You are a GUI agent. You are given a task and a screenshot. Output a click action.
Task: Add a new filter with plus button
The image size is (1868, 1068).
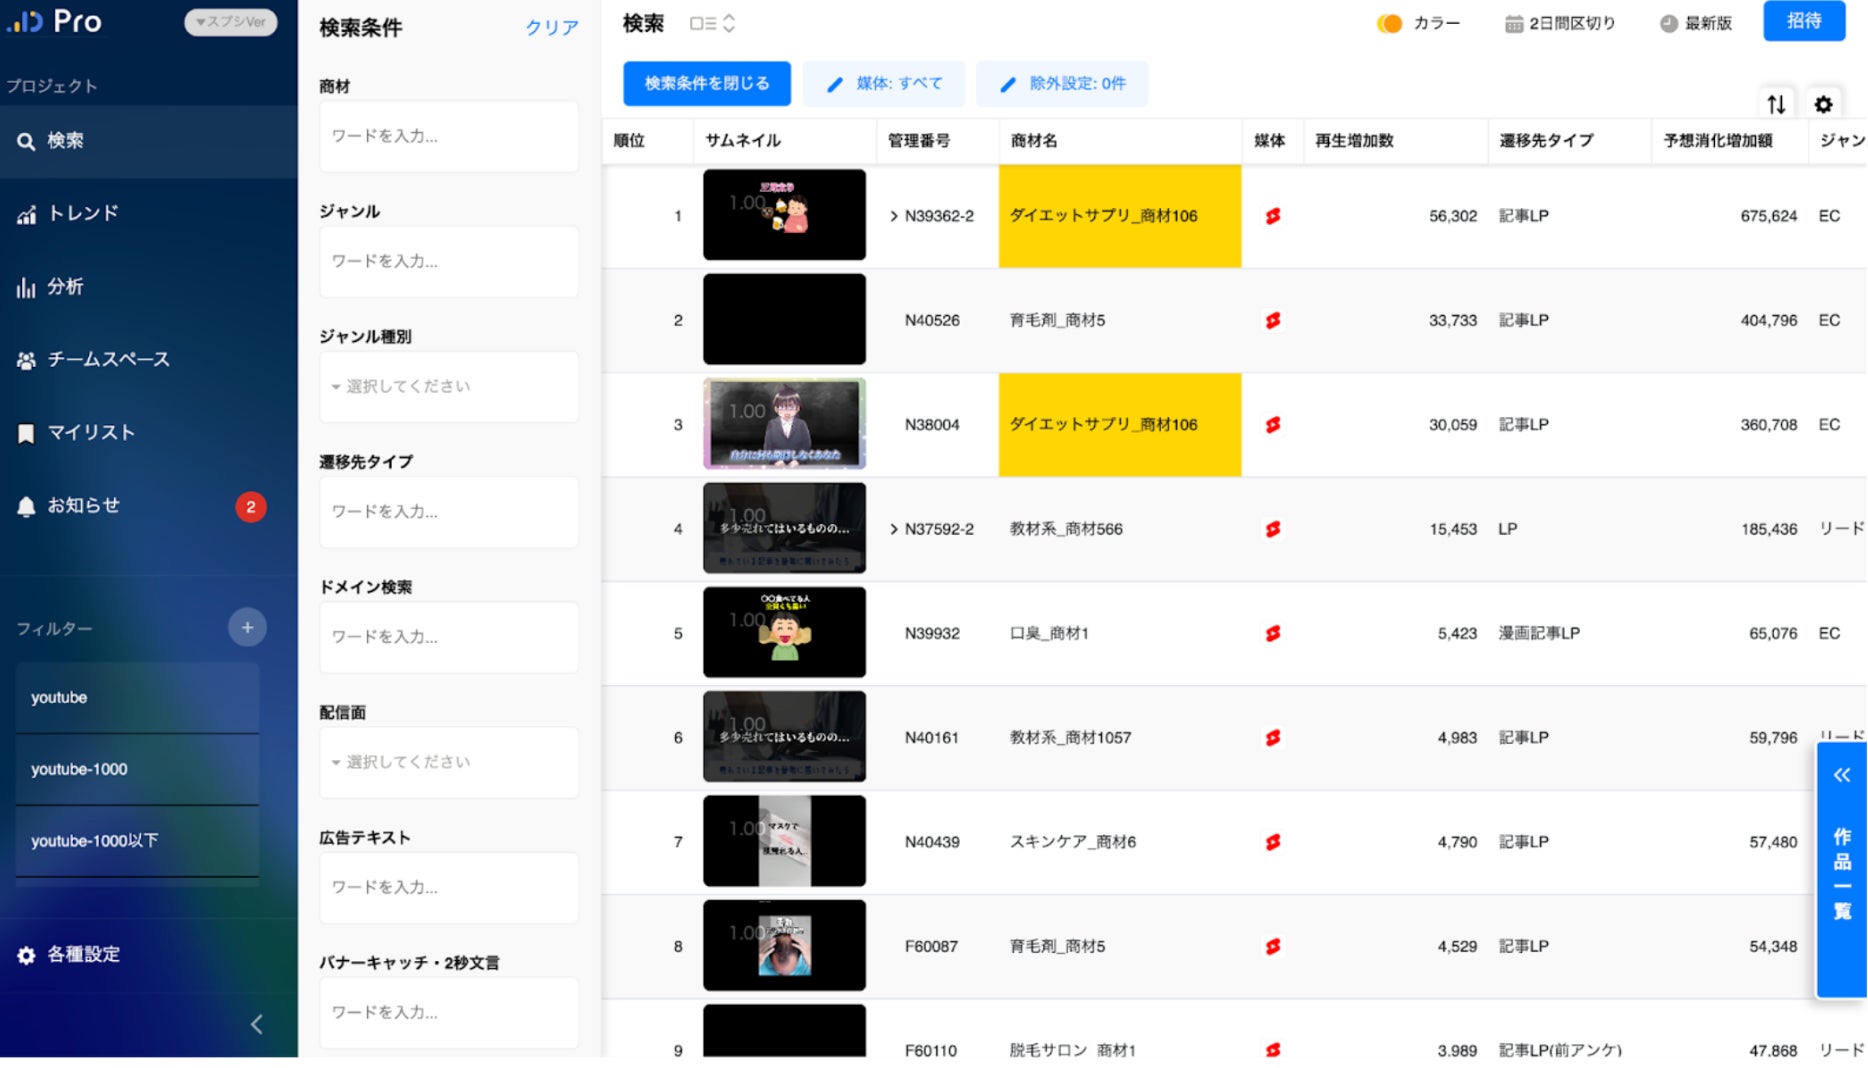(247, 627)
